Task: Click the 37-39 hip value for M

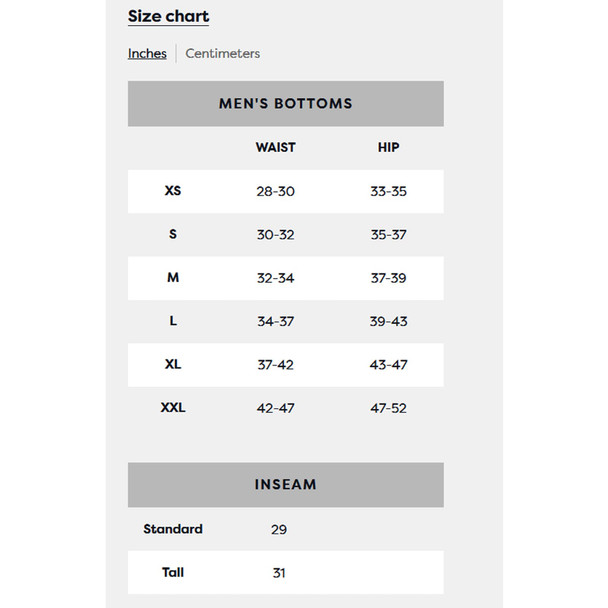Action: pos(389,278)
